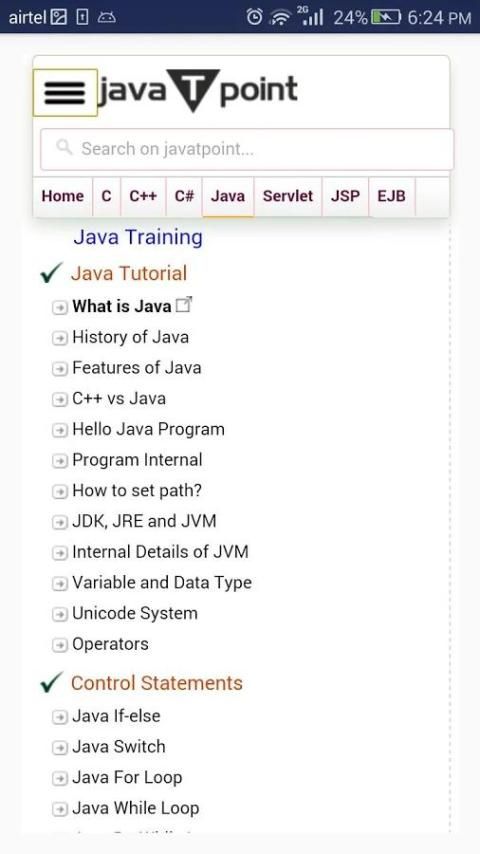The image size is (480, 854).
Task: Select the C# tab
Action: click(x=184, y=197)
